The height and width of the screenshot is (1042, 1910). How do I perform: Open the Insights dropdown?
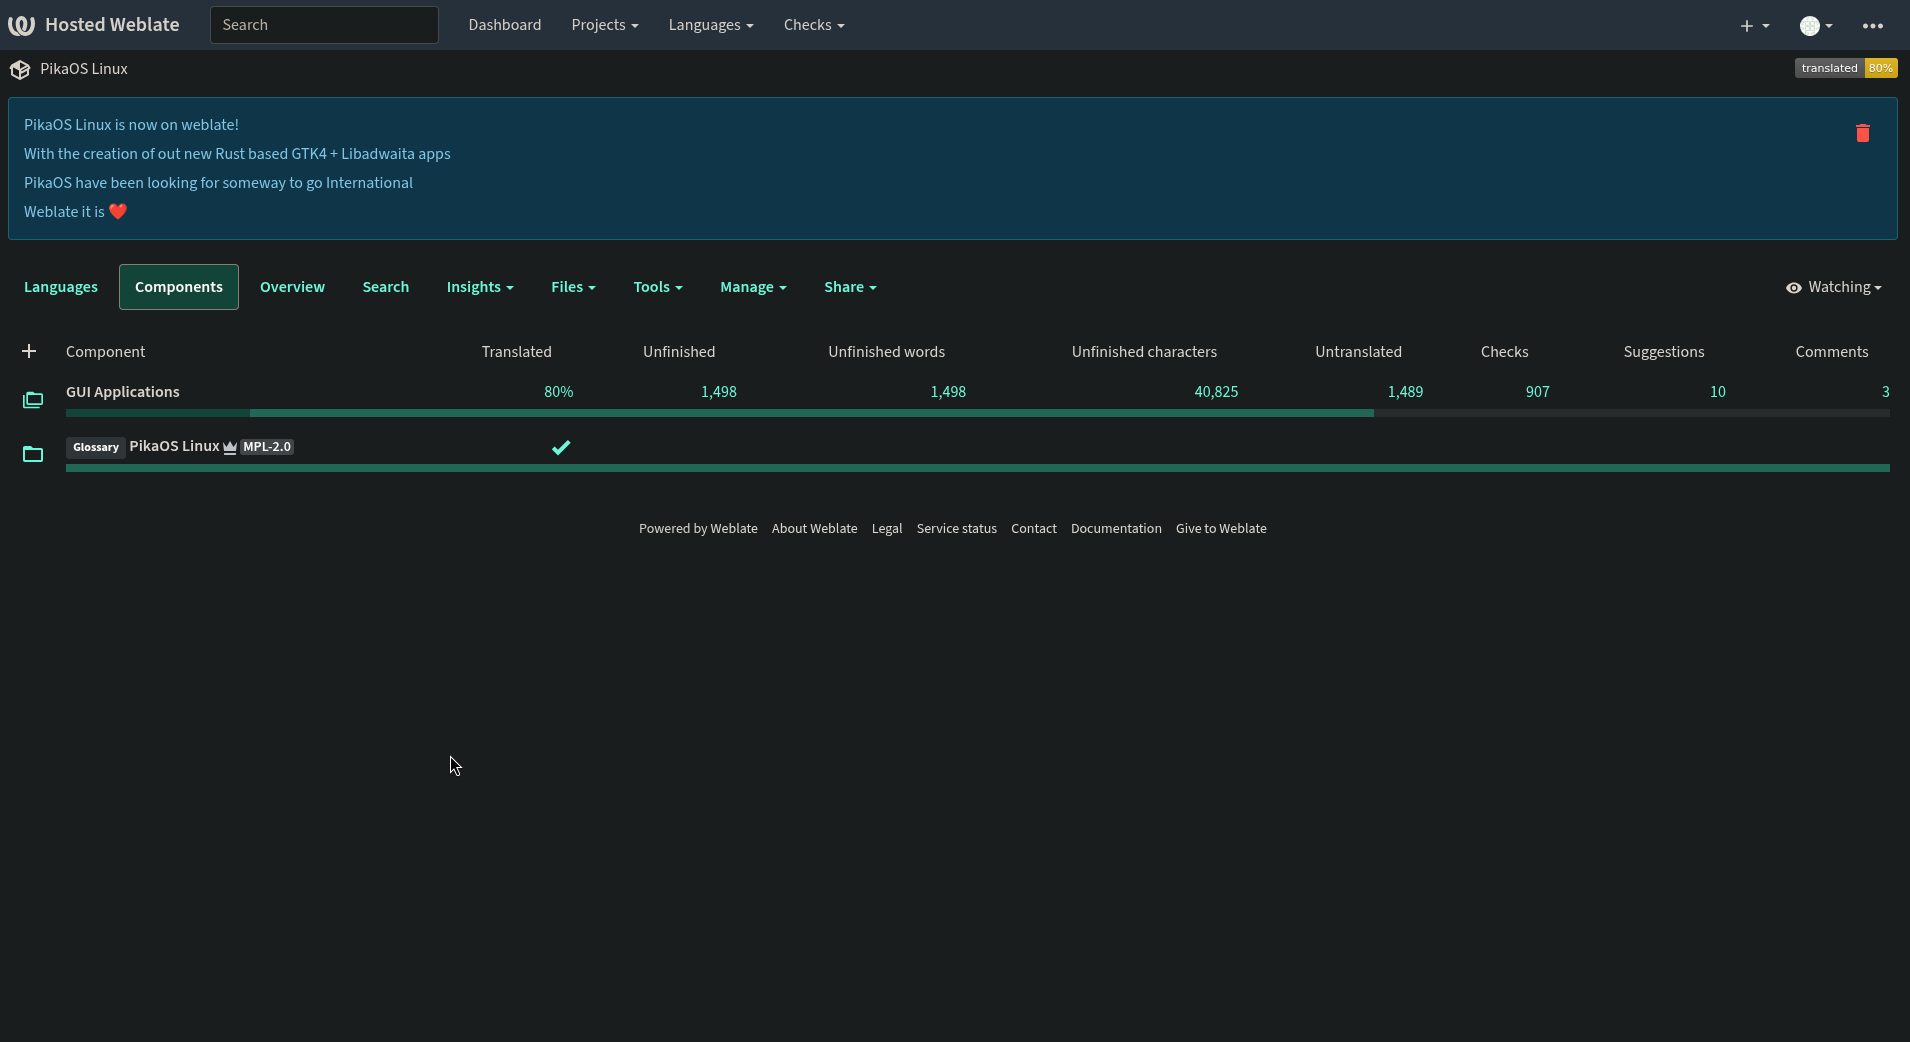[x=480, y=287]
